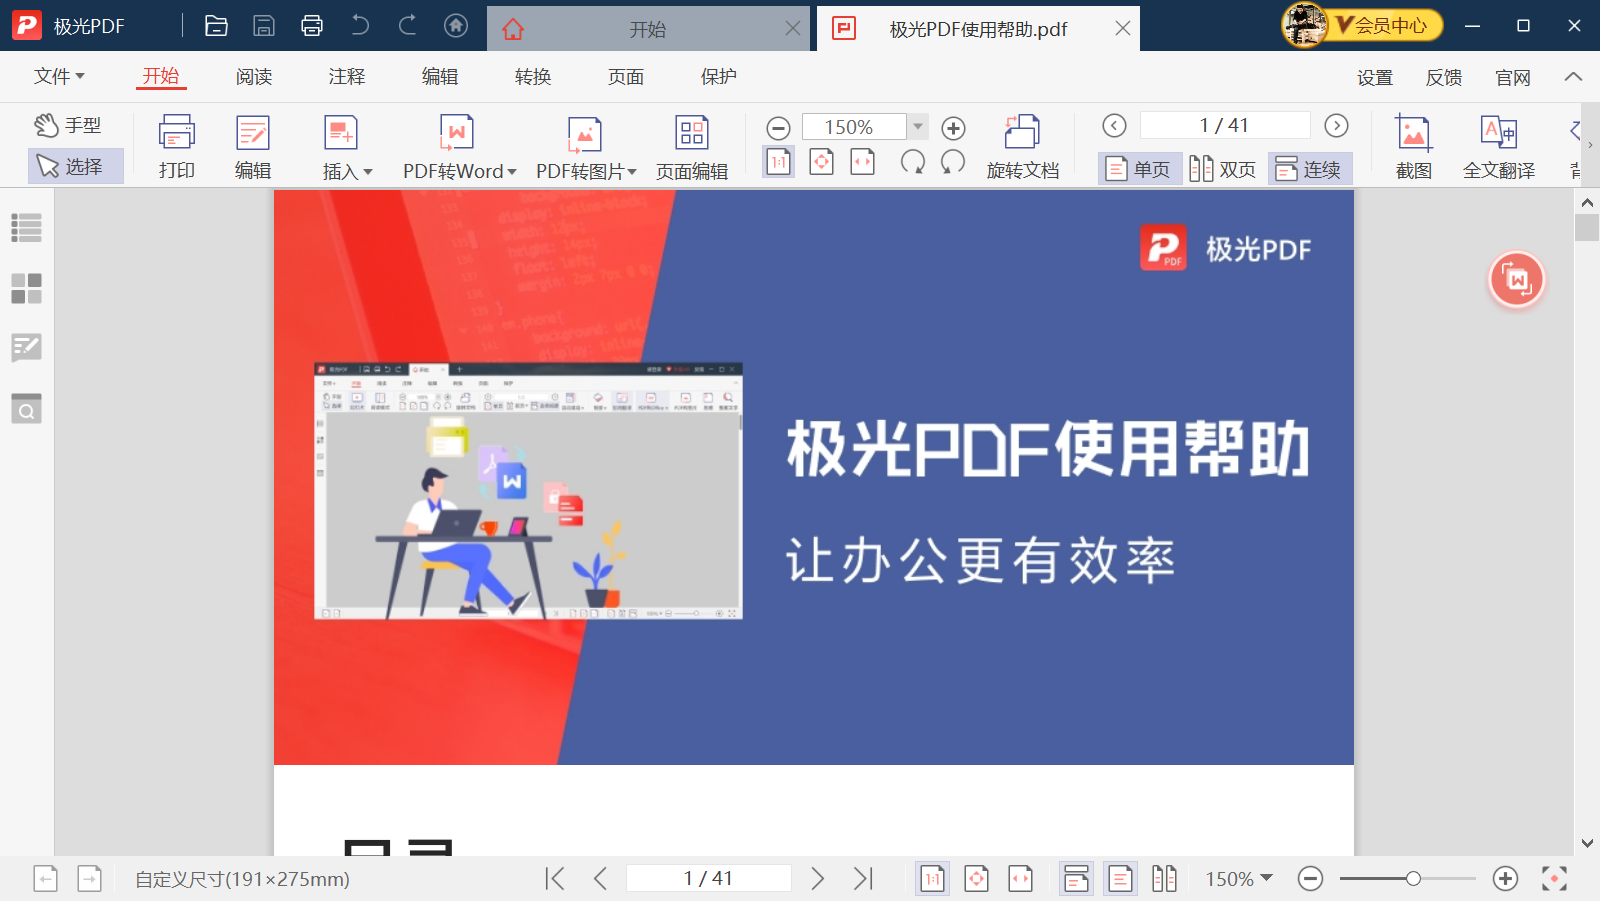Open the 保护 protection tab

(x=718, y=76)
